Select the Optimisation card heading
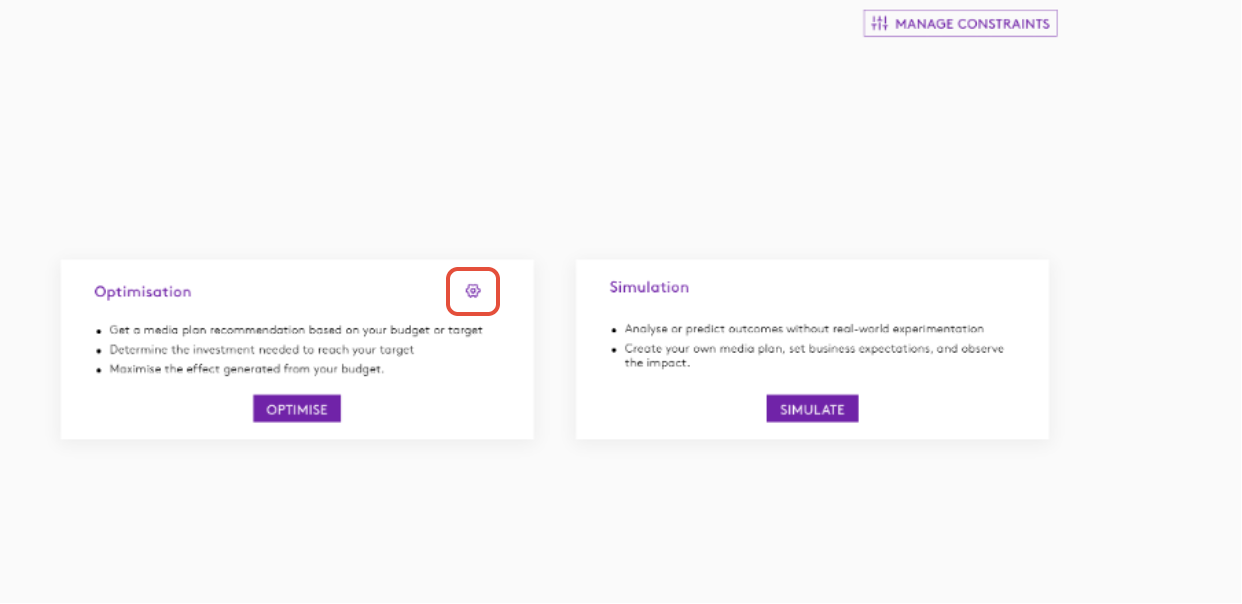1242x604 pixels. coord(142,292)
